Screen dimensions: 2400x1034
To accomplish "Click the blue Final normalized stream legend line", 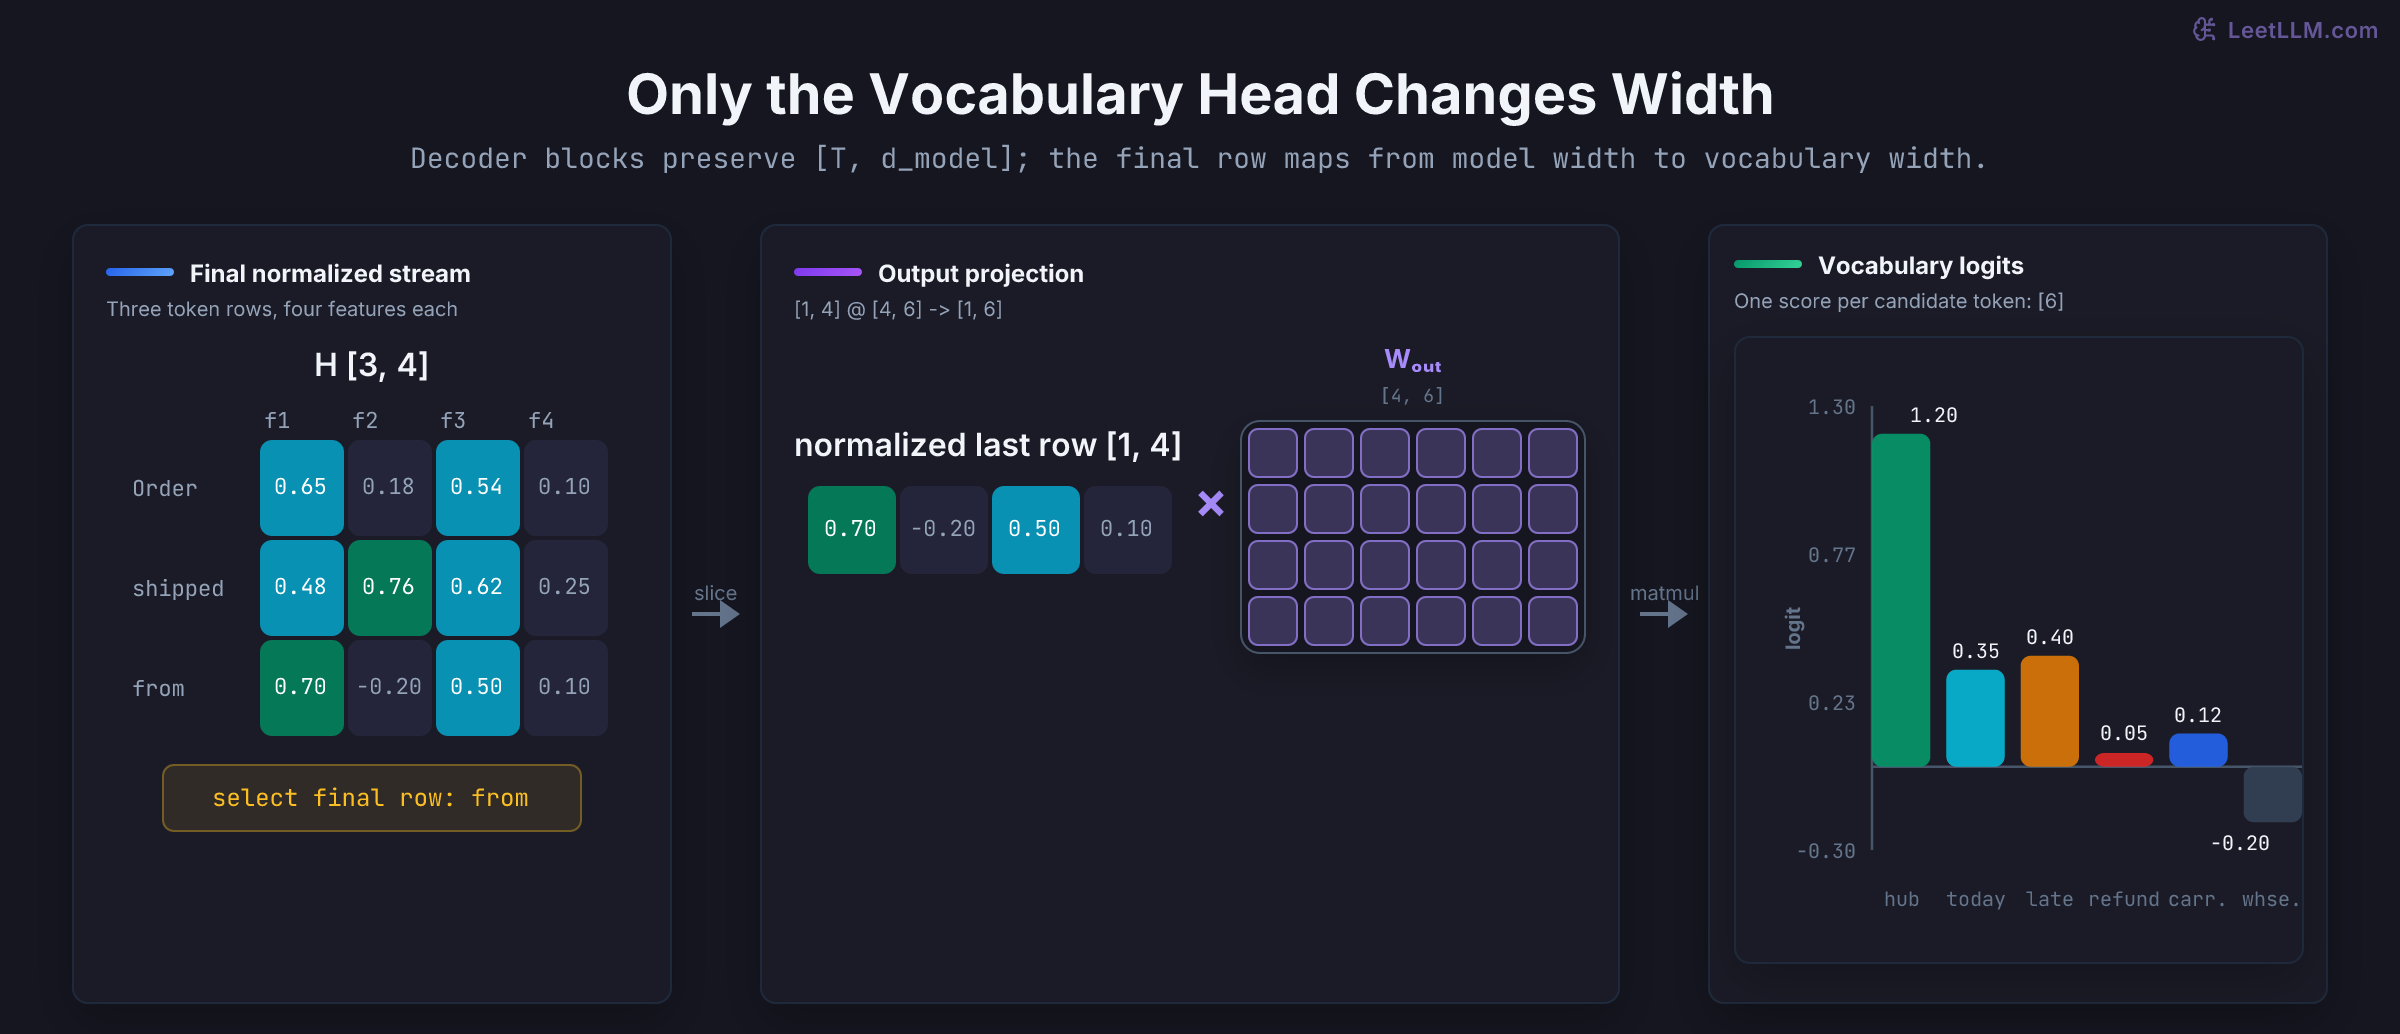I will (x=140, y=272).
